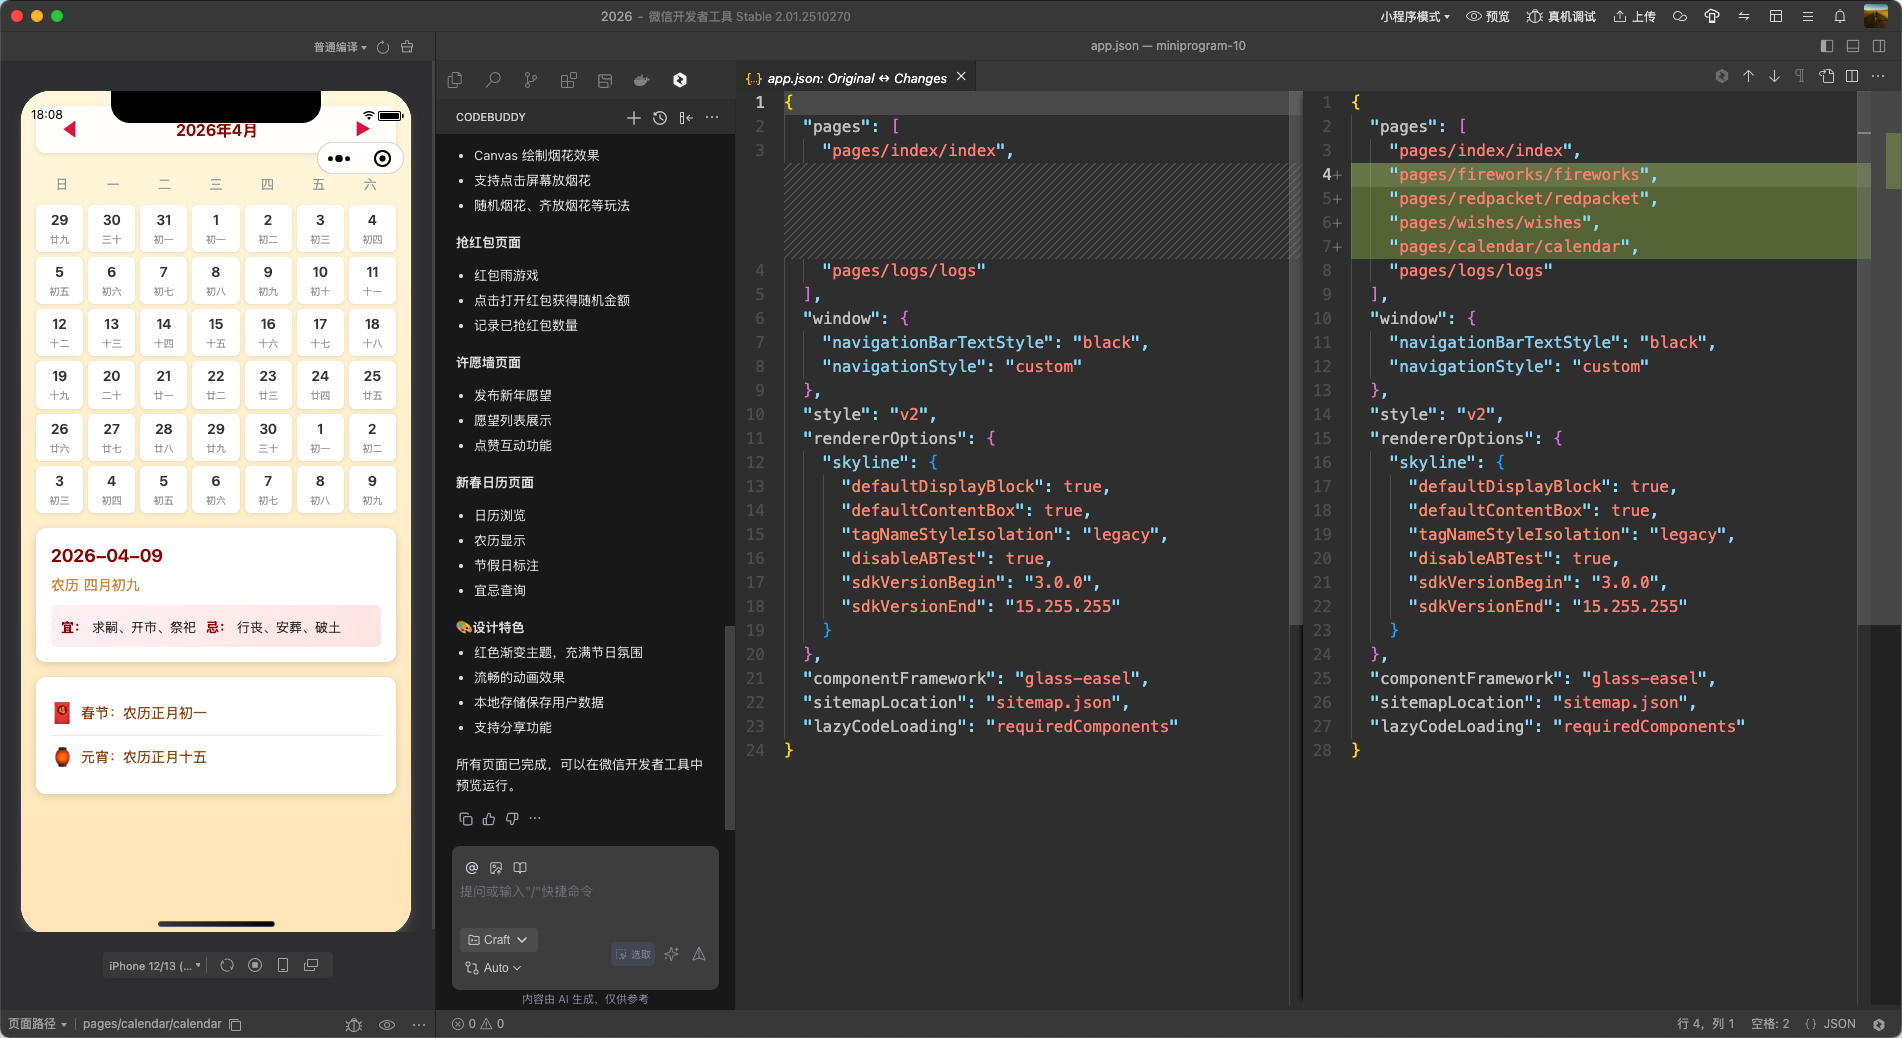Open the Explorer files icon in the activity bar
Viewport: 1902px width, 1038px height.
[455, 80]
